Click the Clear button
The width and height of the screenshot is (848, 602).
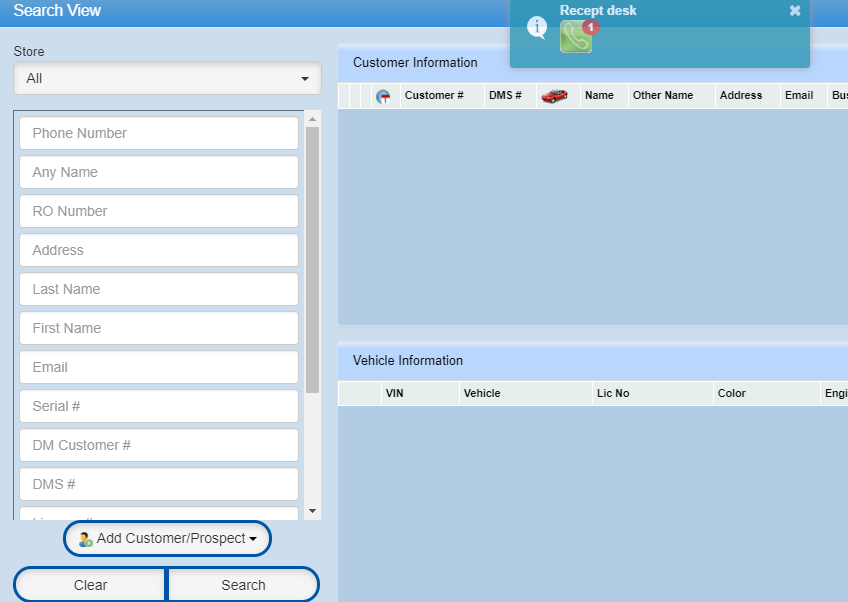click(90, 585)
